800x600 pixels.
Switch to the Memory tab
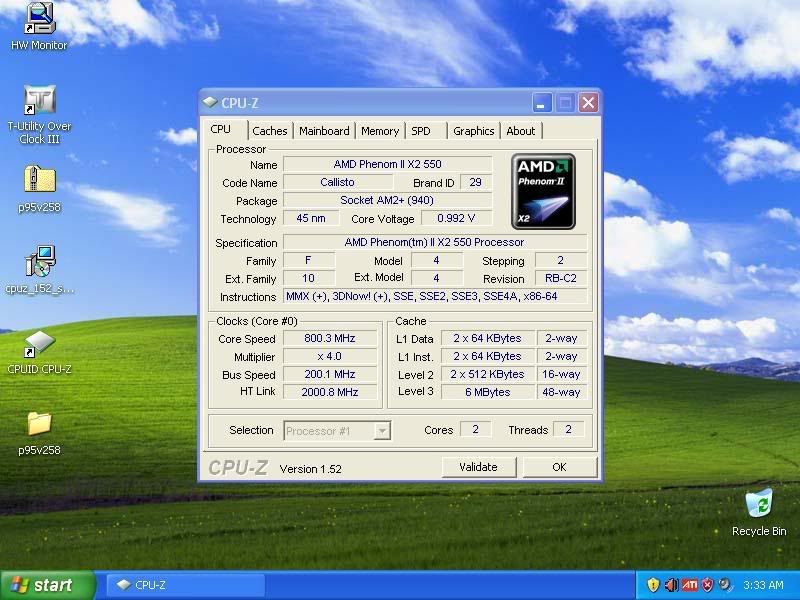click(380, 130)
